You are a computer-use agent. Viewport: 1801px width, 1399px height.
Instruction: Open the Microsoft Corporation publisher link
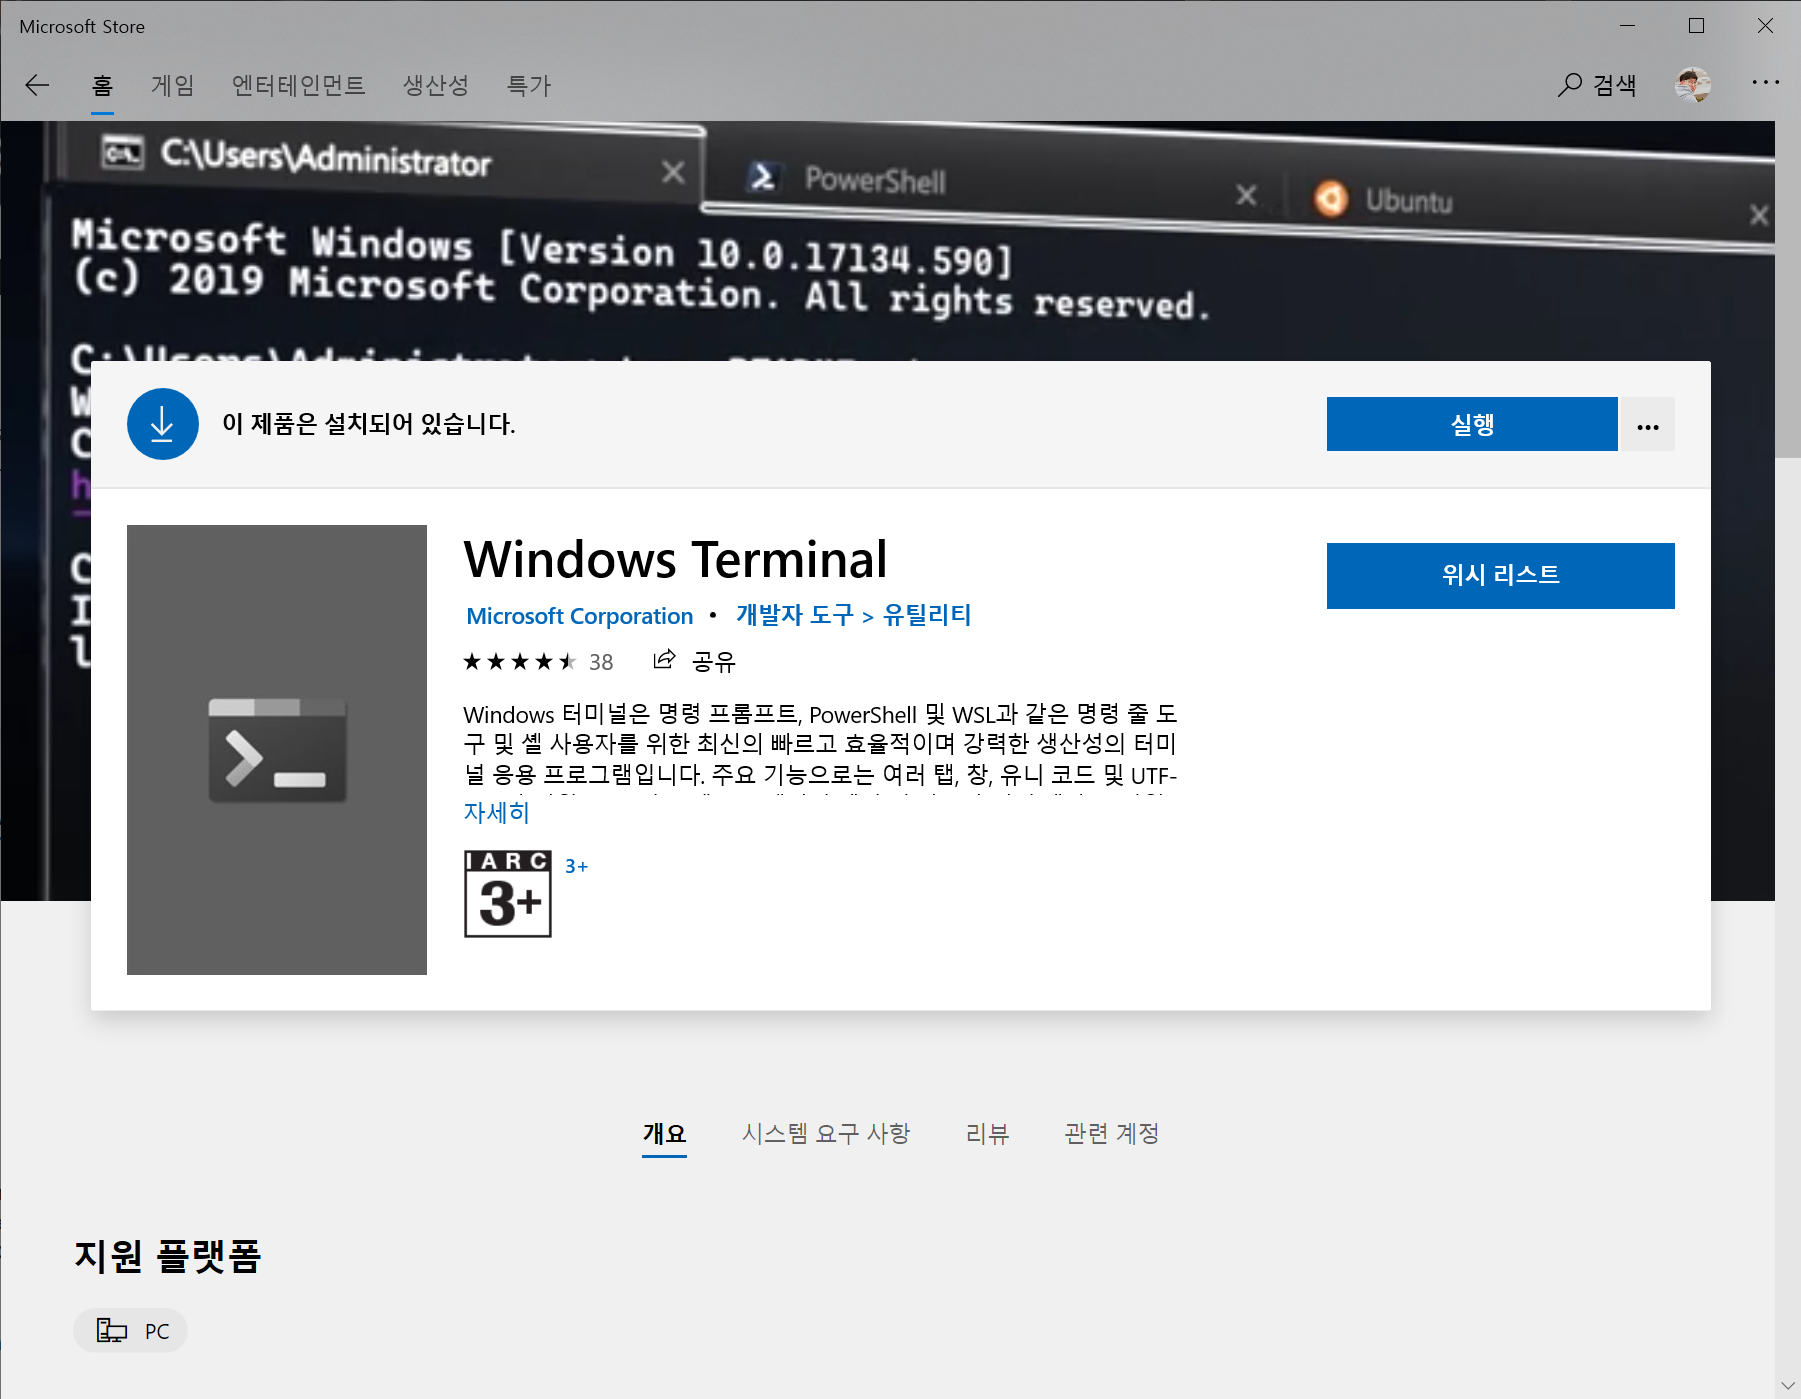point(578,615)
